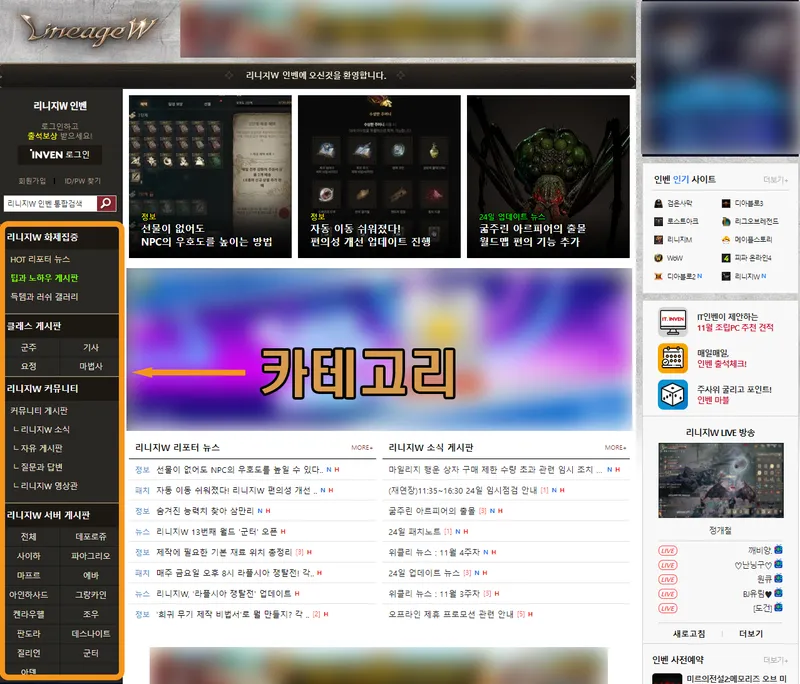This screenshot has width=800, height=684.
Task: Open 자유 게시판 in the sidebar
Action: point(38,448)
